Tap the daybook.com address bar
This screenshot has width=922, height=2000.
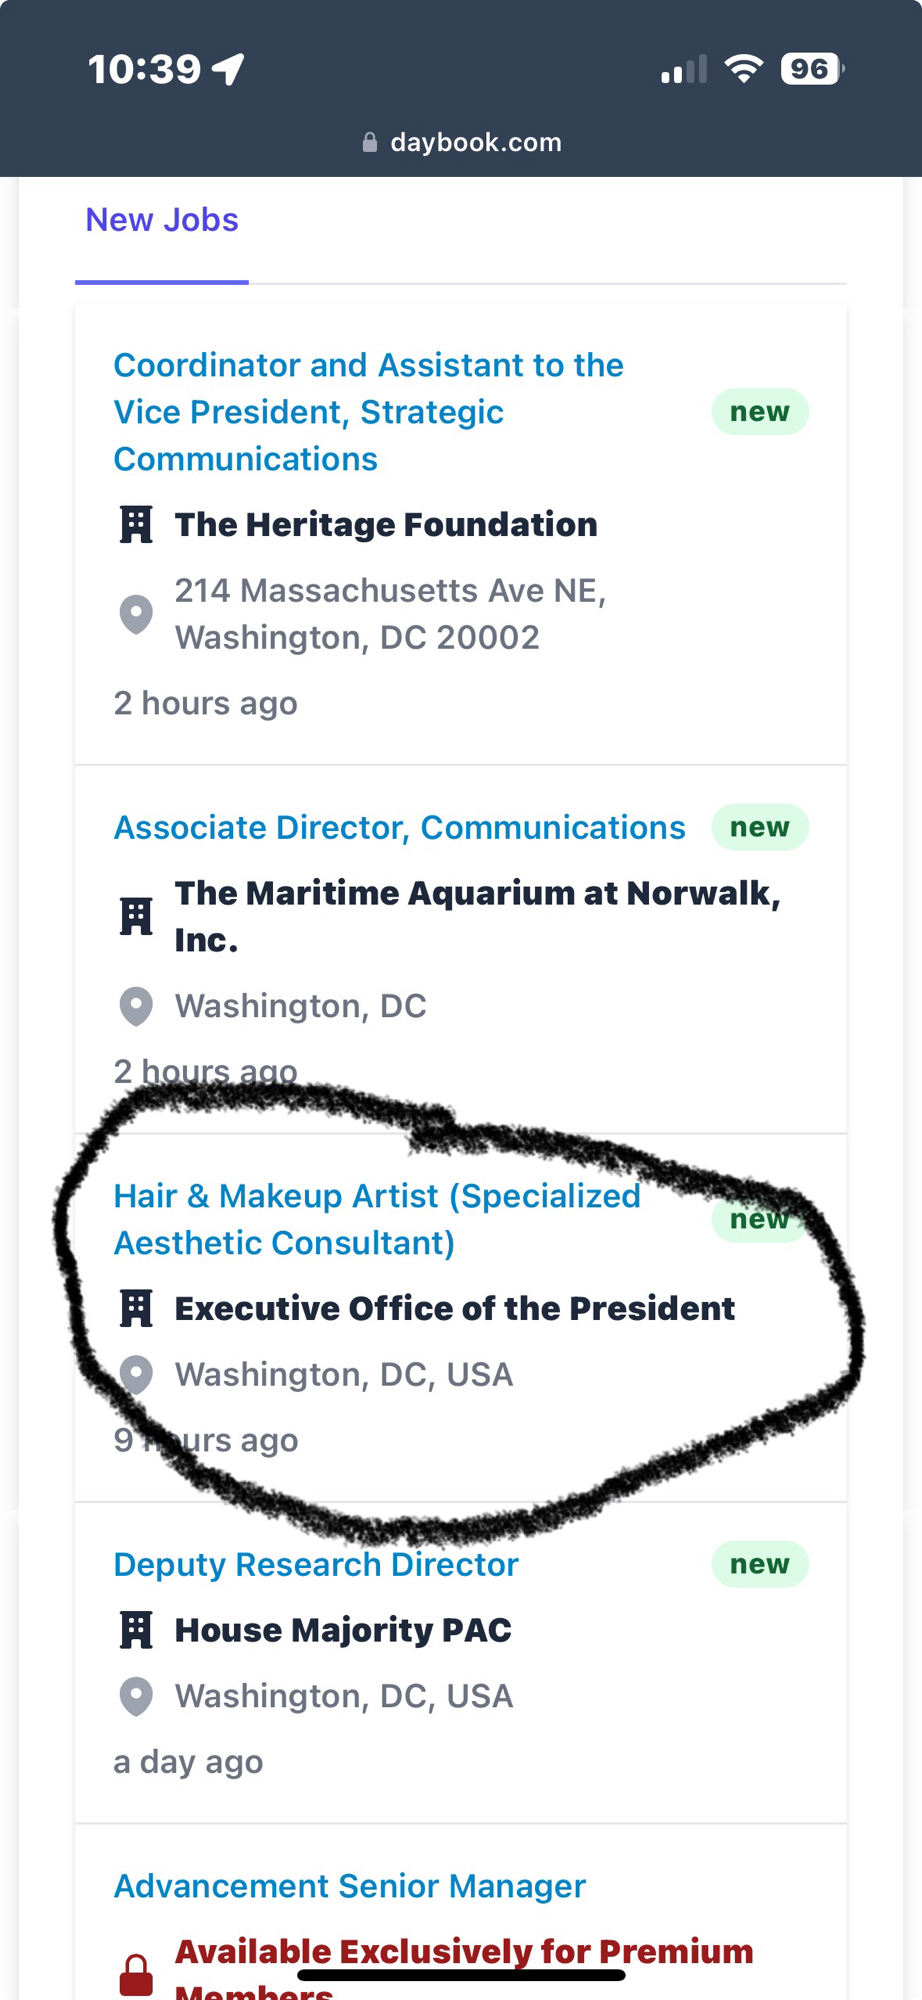[461, 142]
